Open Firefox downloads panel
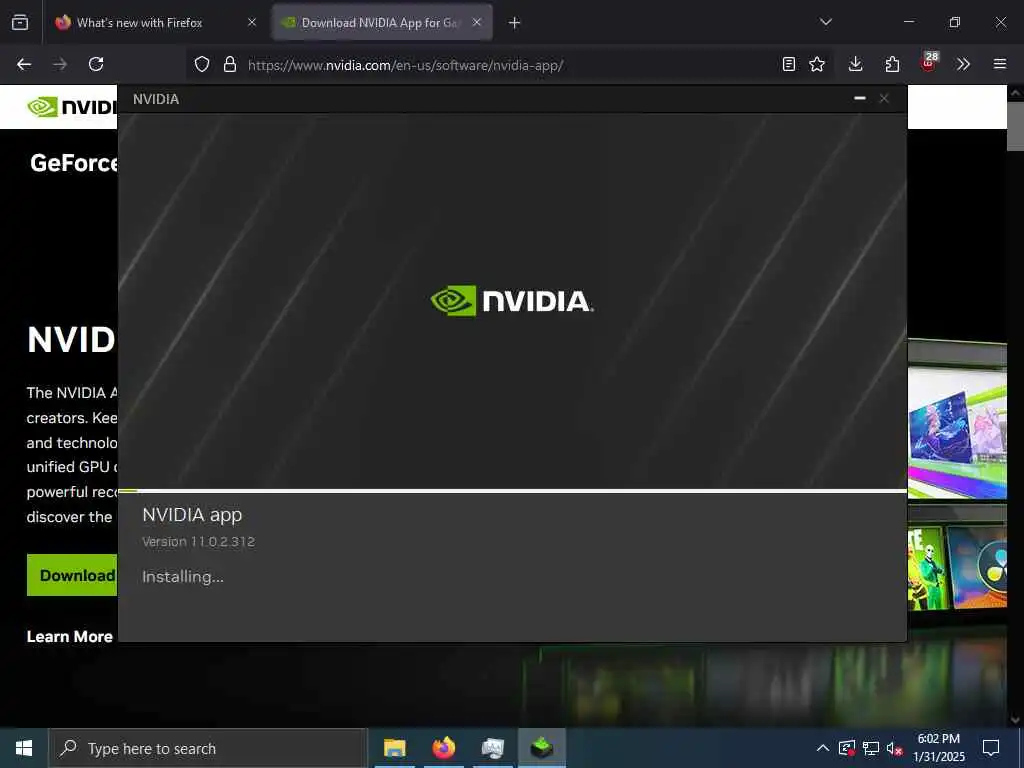Viewport: 1024px width, 768px height. point(856,64)
